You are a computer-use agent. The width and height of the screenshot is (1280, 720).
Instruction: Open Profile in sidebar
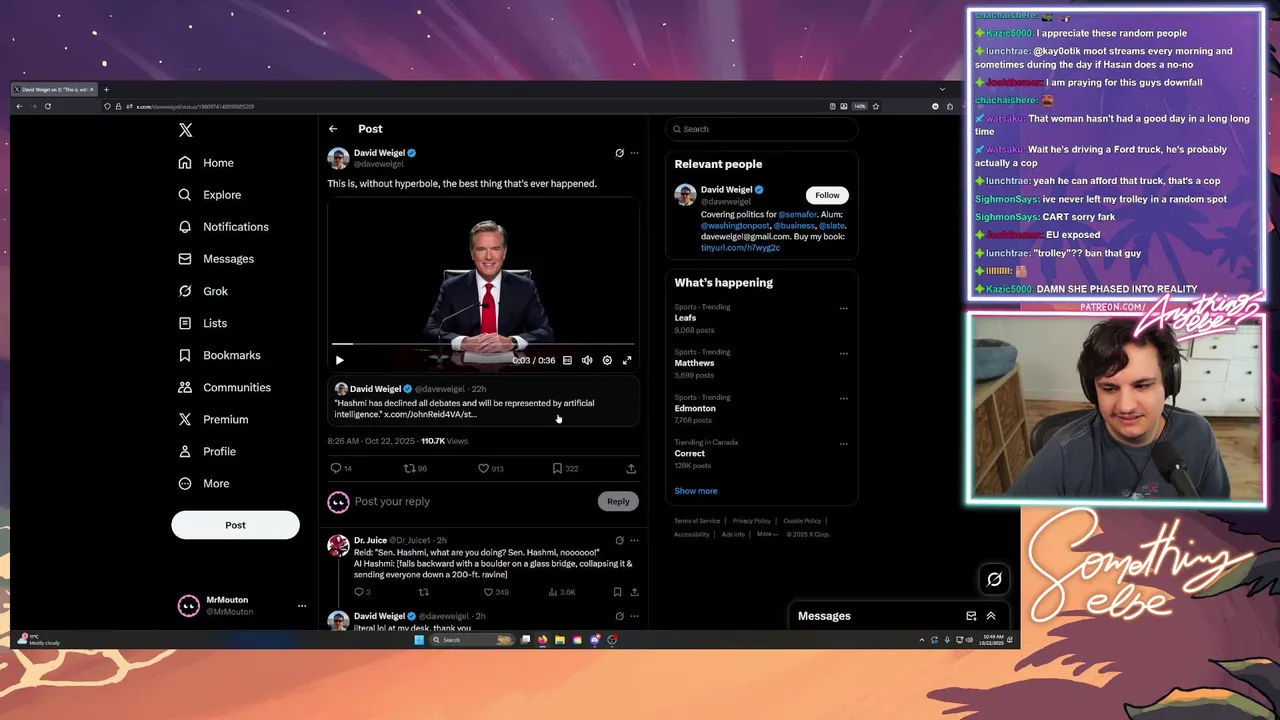tap(207, 451)
